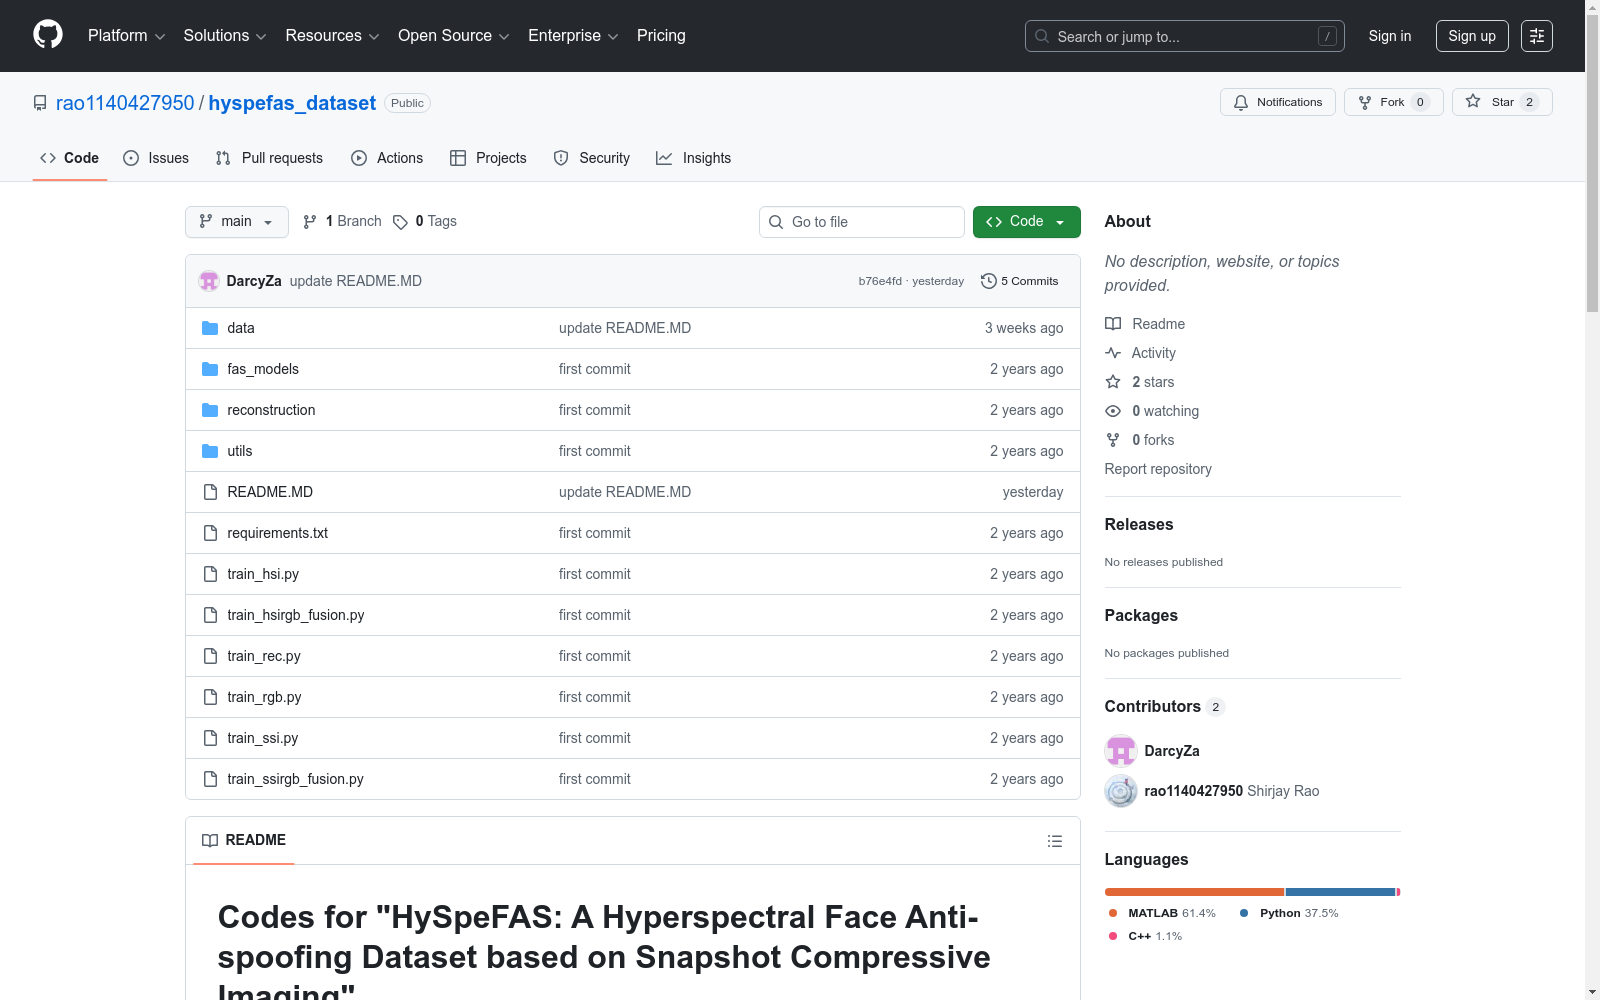Click DarcyZa avatar in commit header
The height and width of the screenshot is (1000, 1600).
(x=209, y=281)
